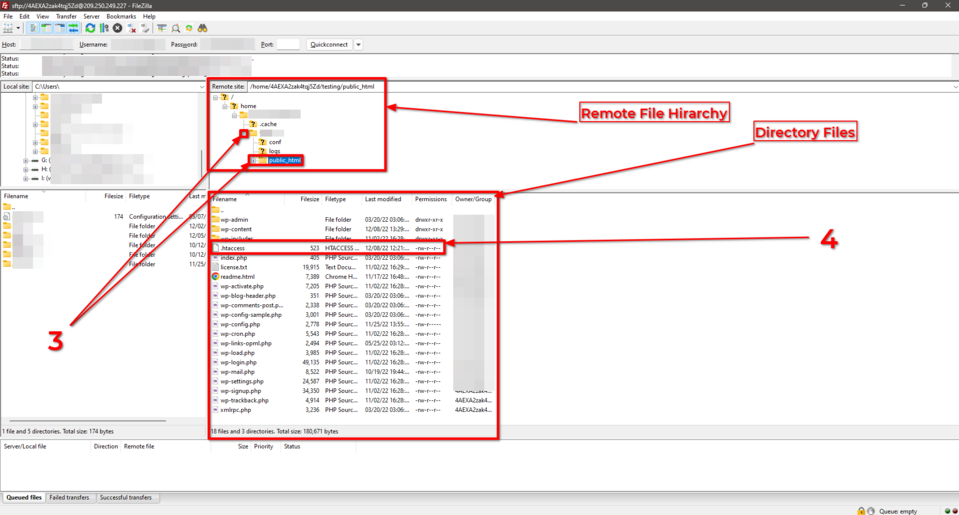The image size is (959, 515).
Task: Collapse the home node in remote tree
Action: [x=224, y=106]
